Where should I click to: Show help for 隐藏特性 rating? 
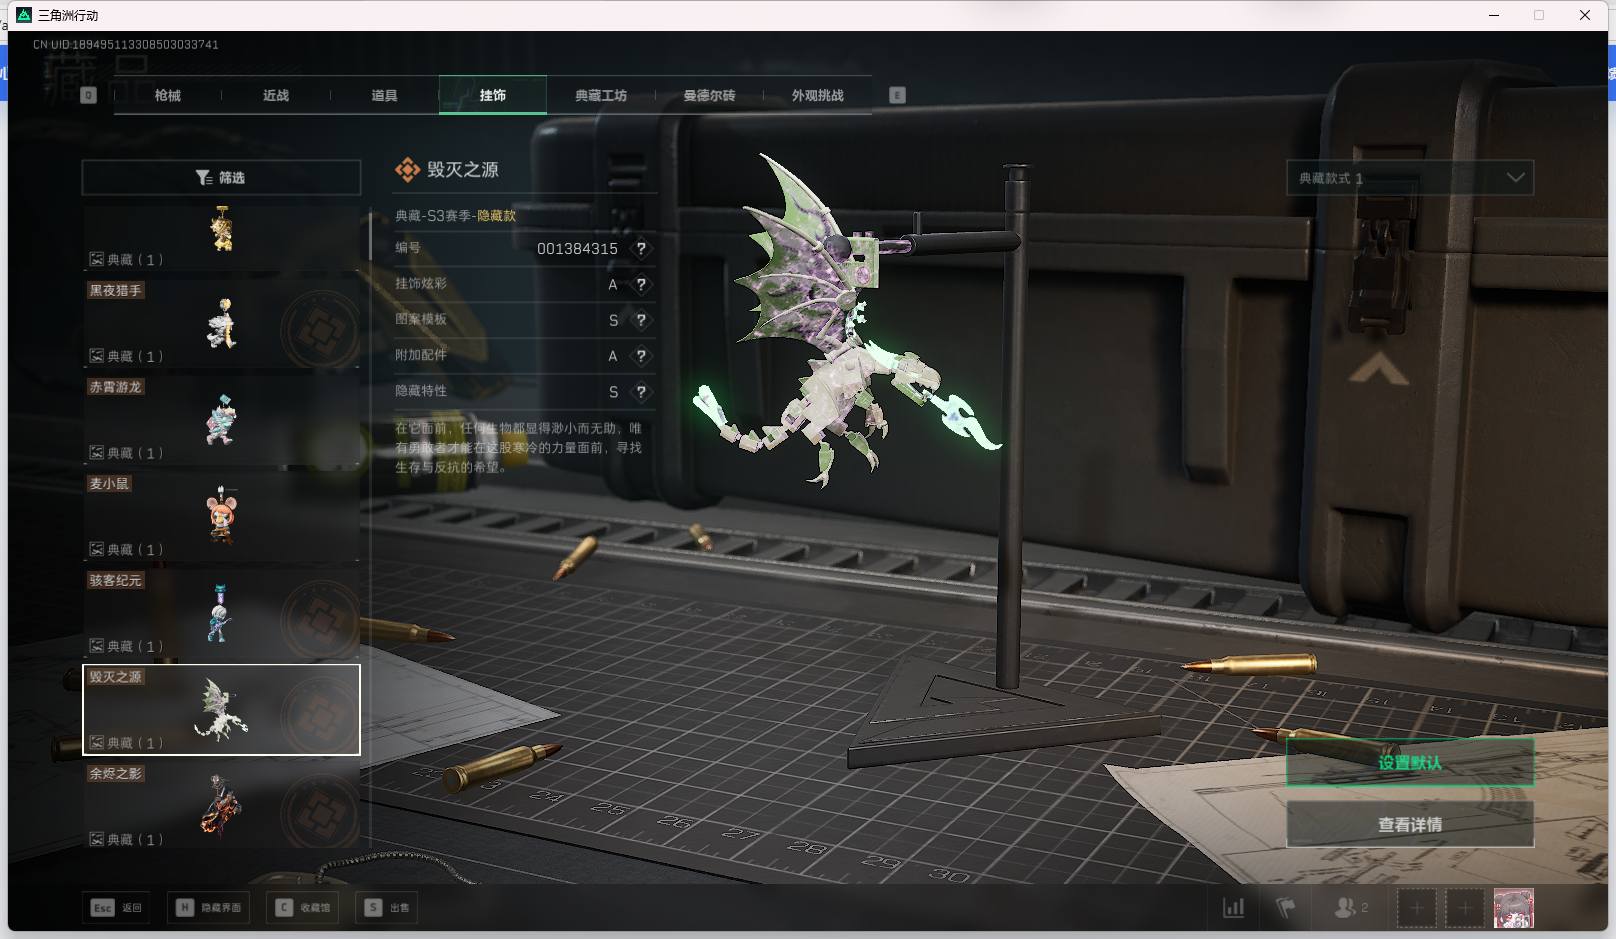(x=641, y=392)
